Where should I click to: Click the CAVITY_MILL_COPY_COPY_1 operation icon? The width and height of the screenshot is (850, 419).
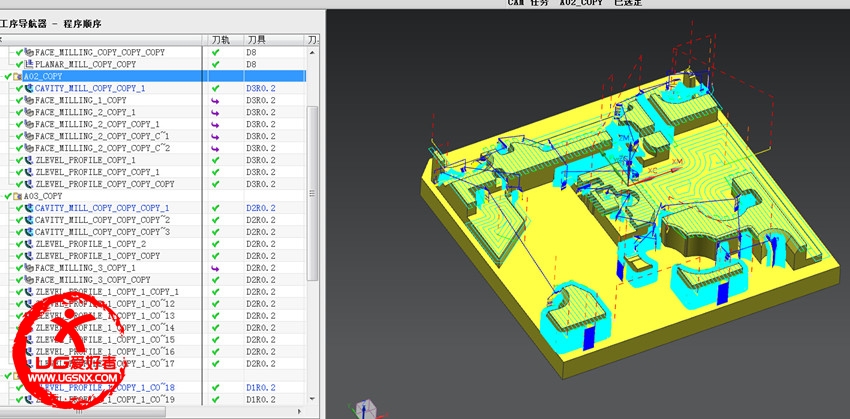[x=29, y=88]
